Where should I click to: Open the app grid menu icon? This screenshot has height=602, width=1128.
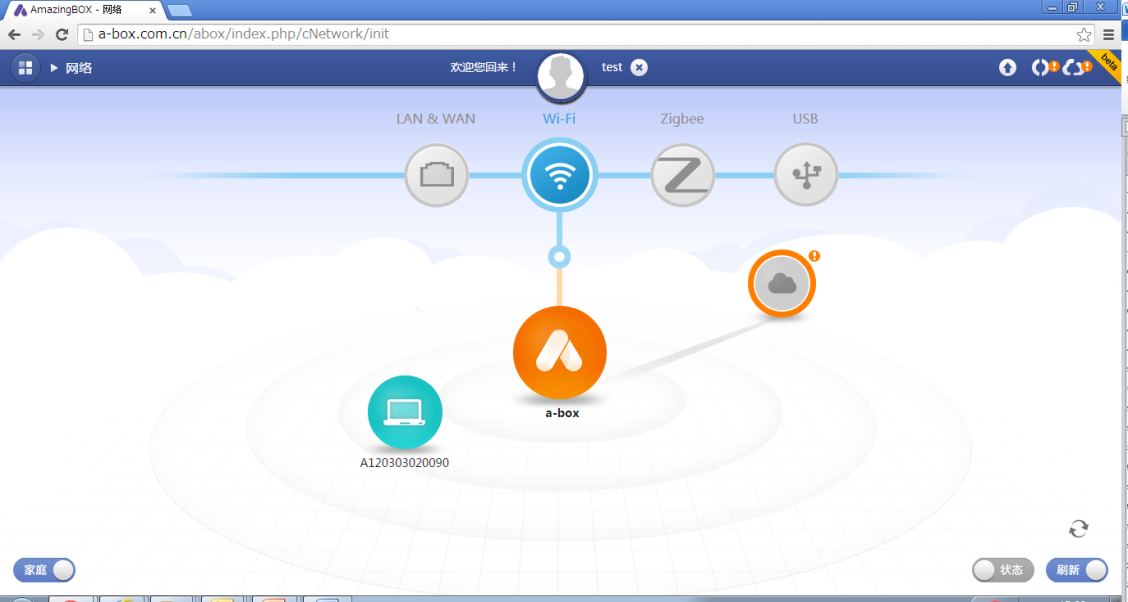(x=25, y=68)
